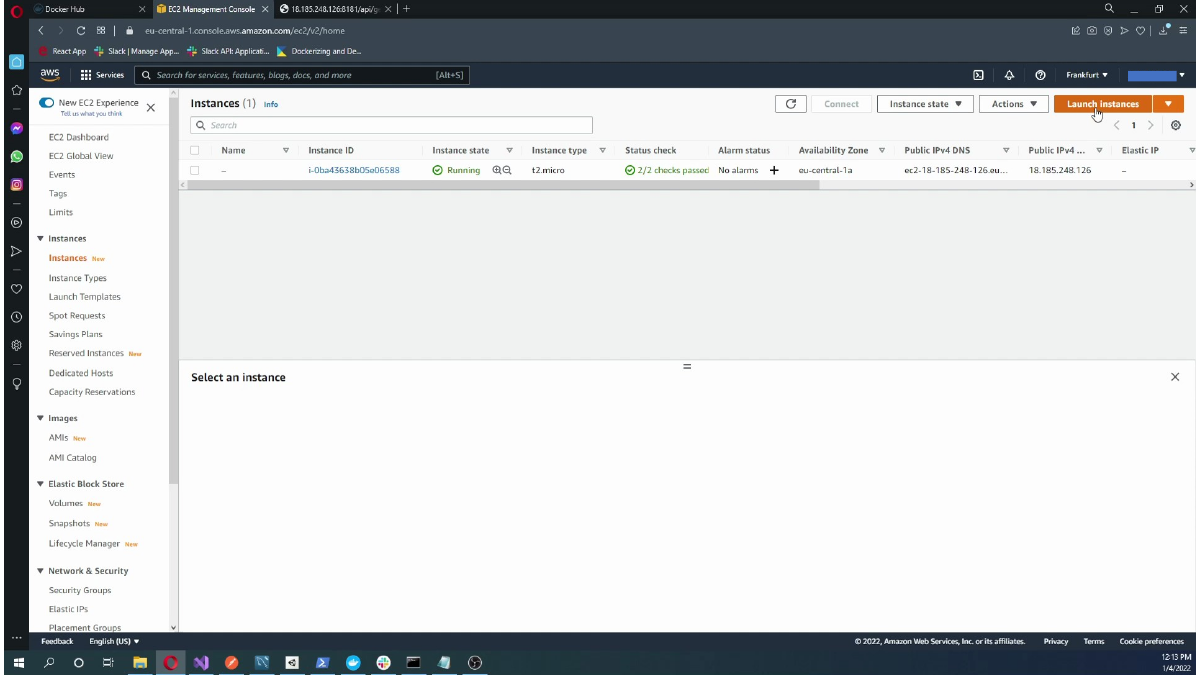Image resolution: width=1201 pixels, height=675 pixels.
Task: Open Docker Desktop from taskbar
Action: click(353, 662)
